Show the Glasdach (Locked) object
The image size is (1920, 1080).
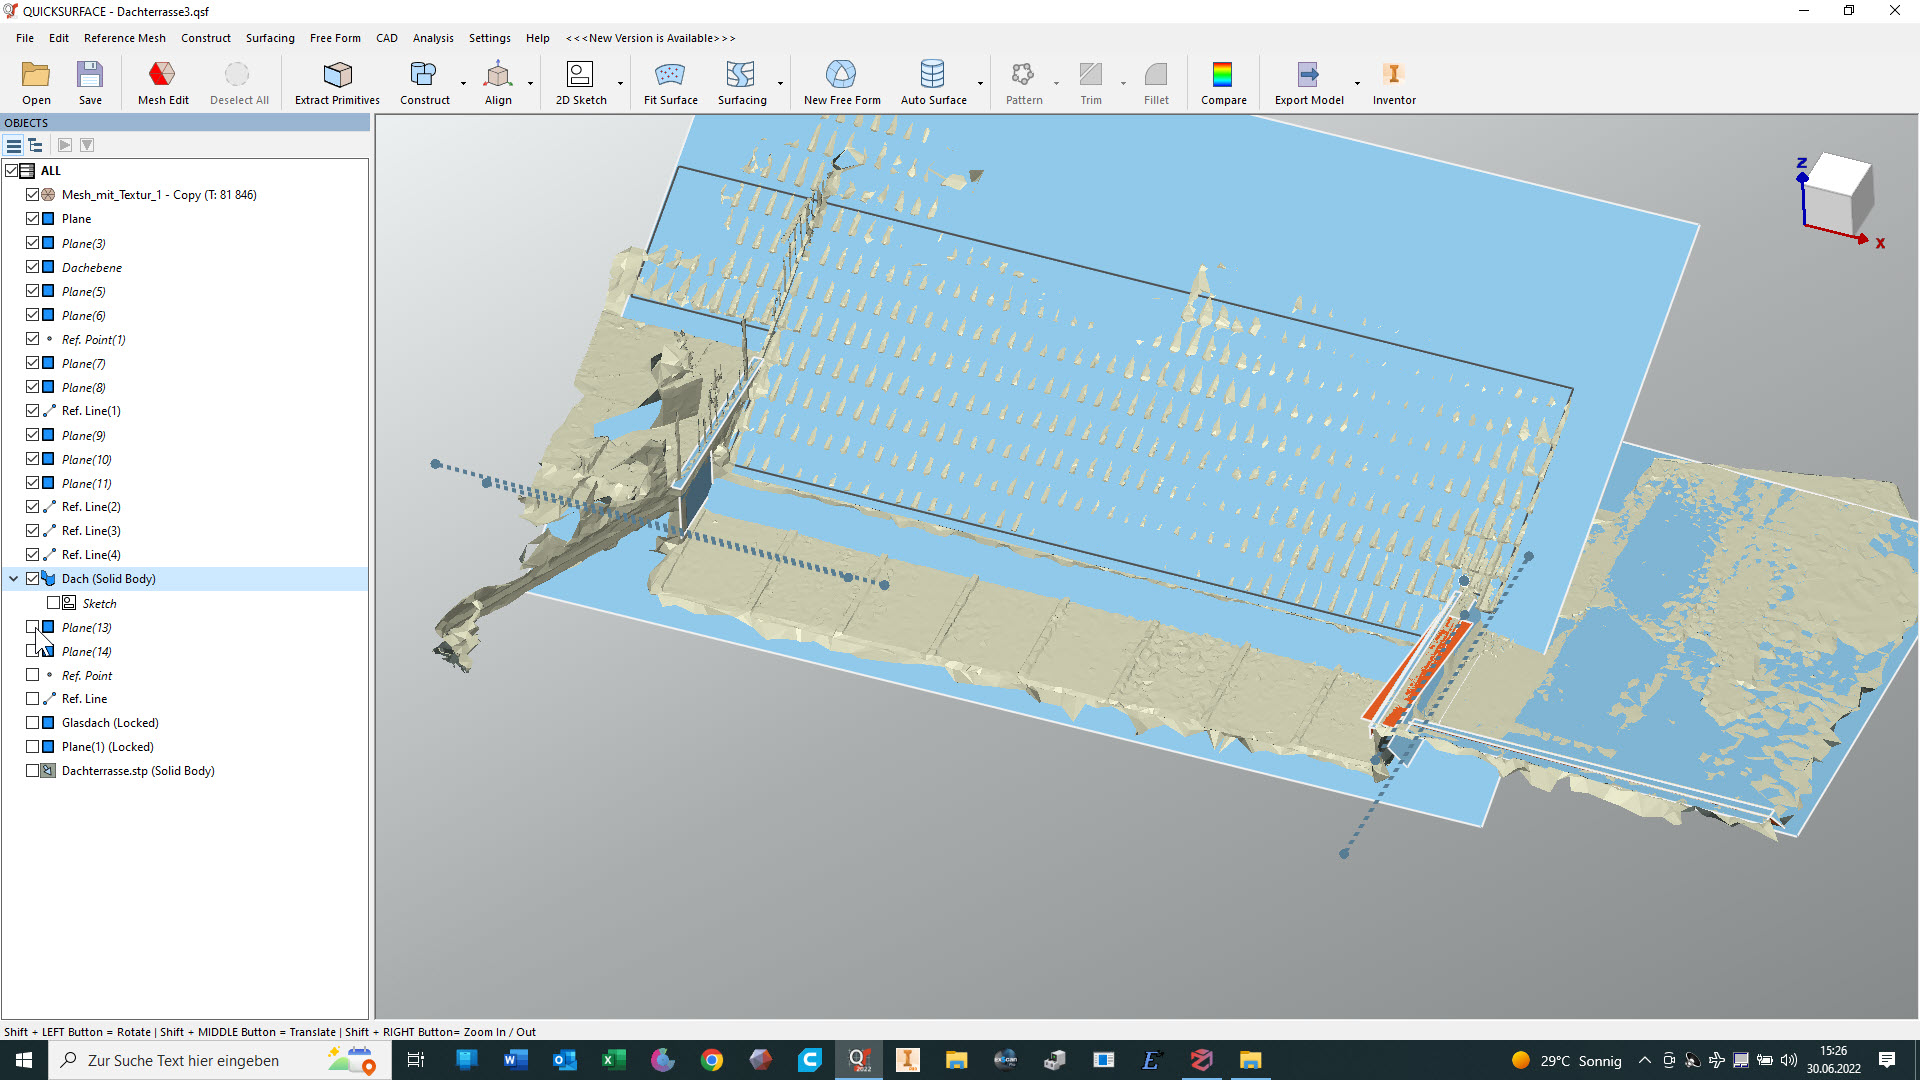point(33,723)
